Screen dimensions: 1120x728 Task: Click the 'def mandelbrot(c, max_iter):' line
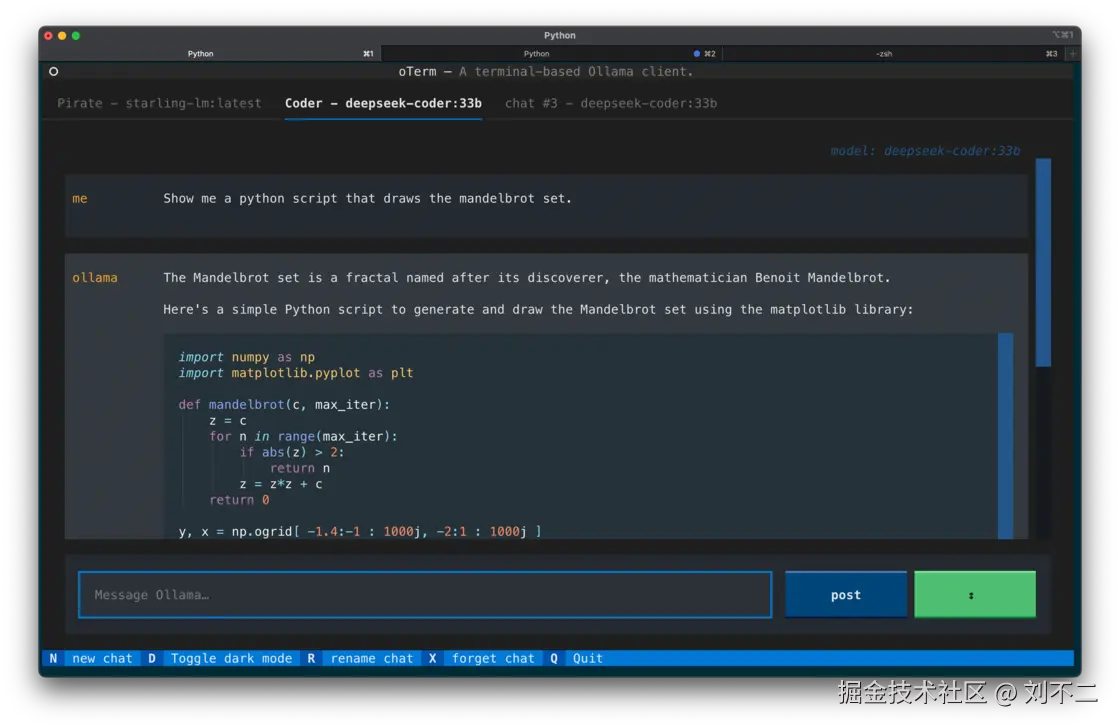tap(284, 404)
